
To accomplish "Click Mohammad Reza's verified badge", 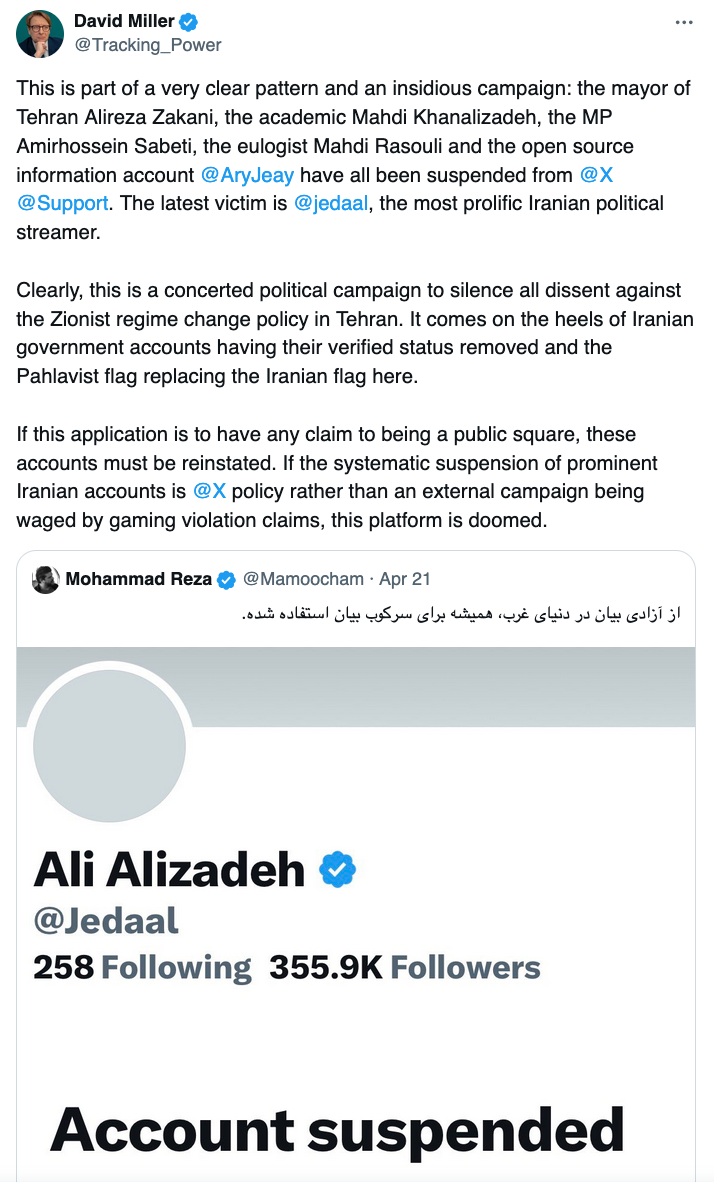I will [x=227, y=580].
